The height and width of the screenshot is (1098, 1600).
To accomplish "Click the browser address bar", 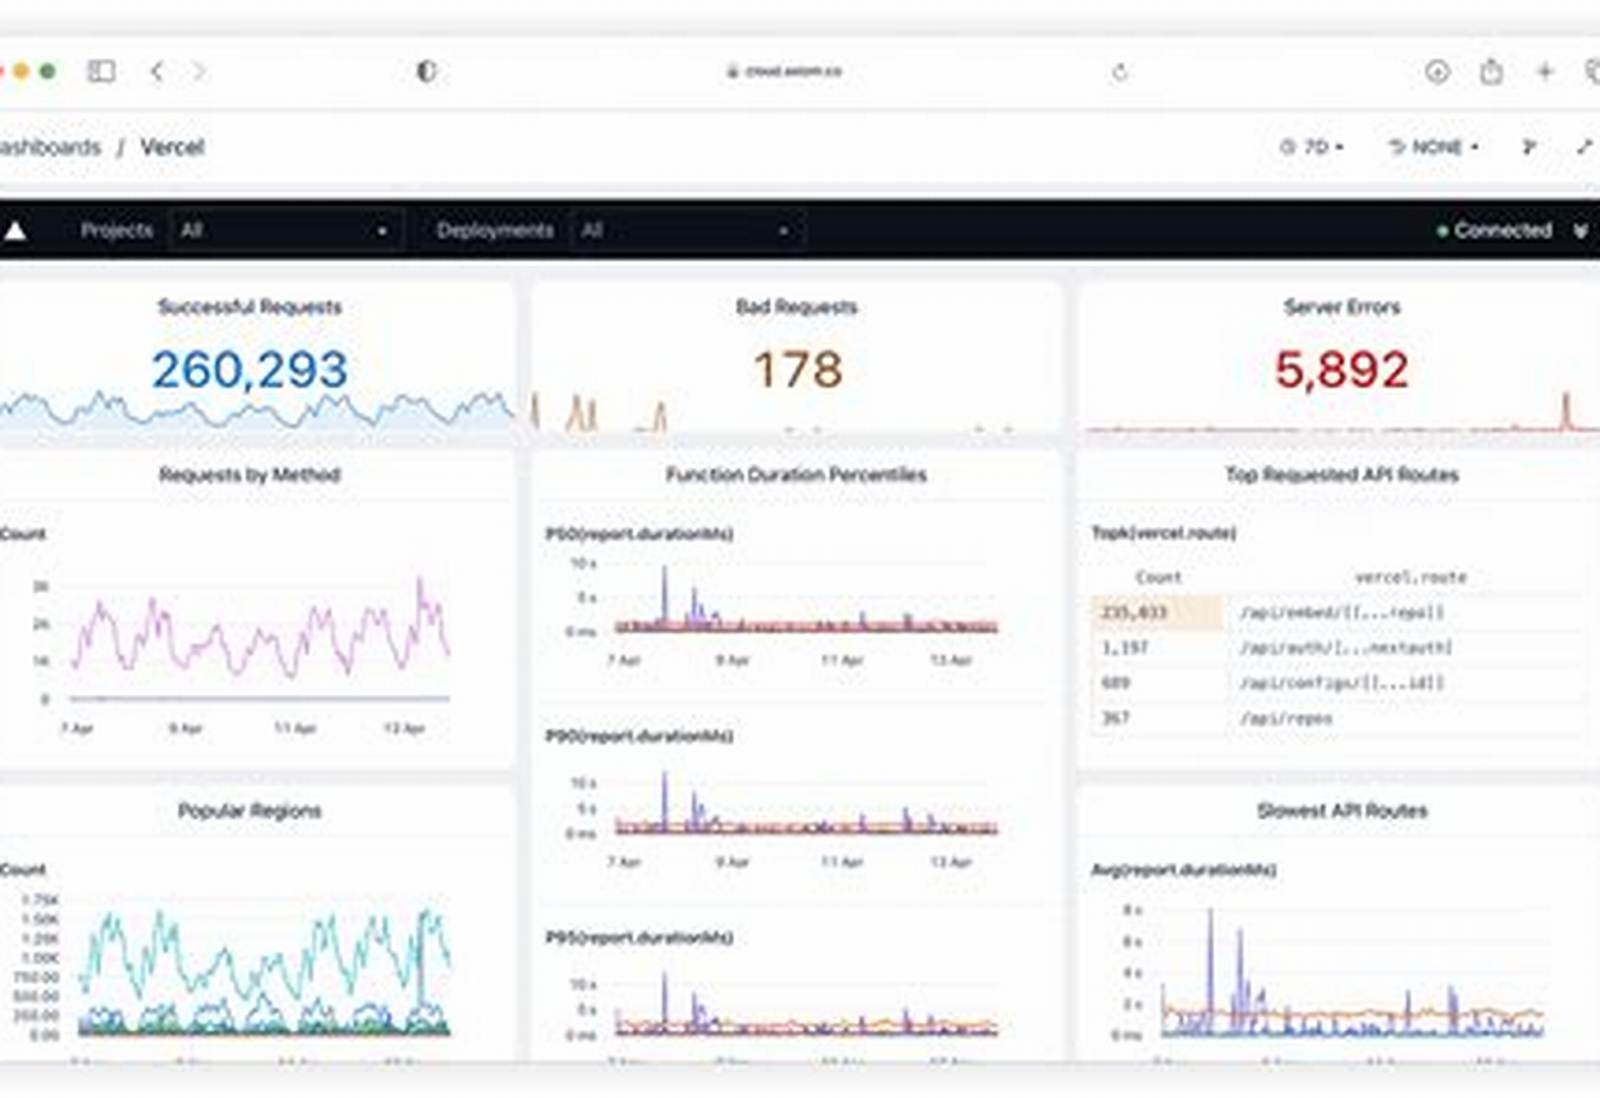I will (784, 71).
